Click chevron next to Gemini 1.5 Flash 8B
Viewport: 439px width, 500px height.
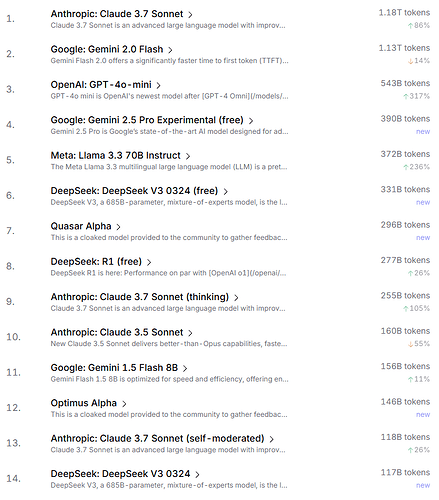[x=185, y=368]
